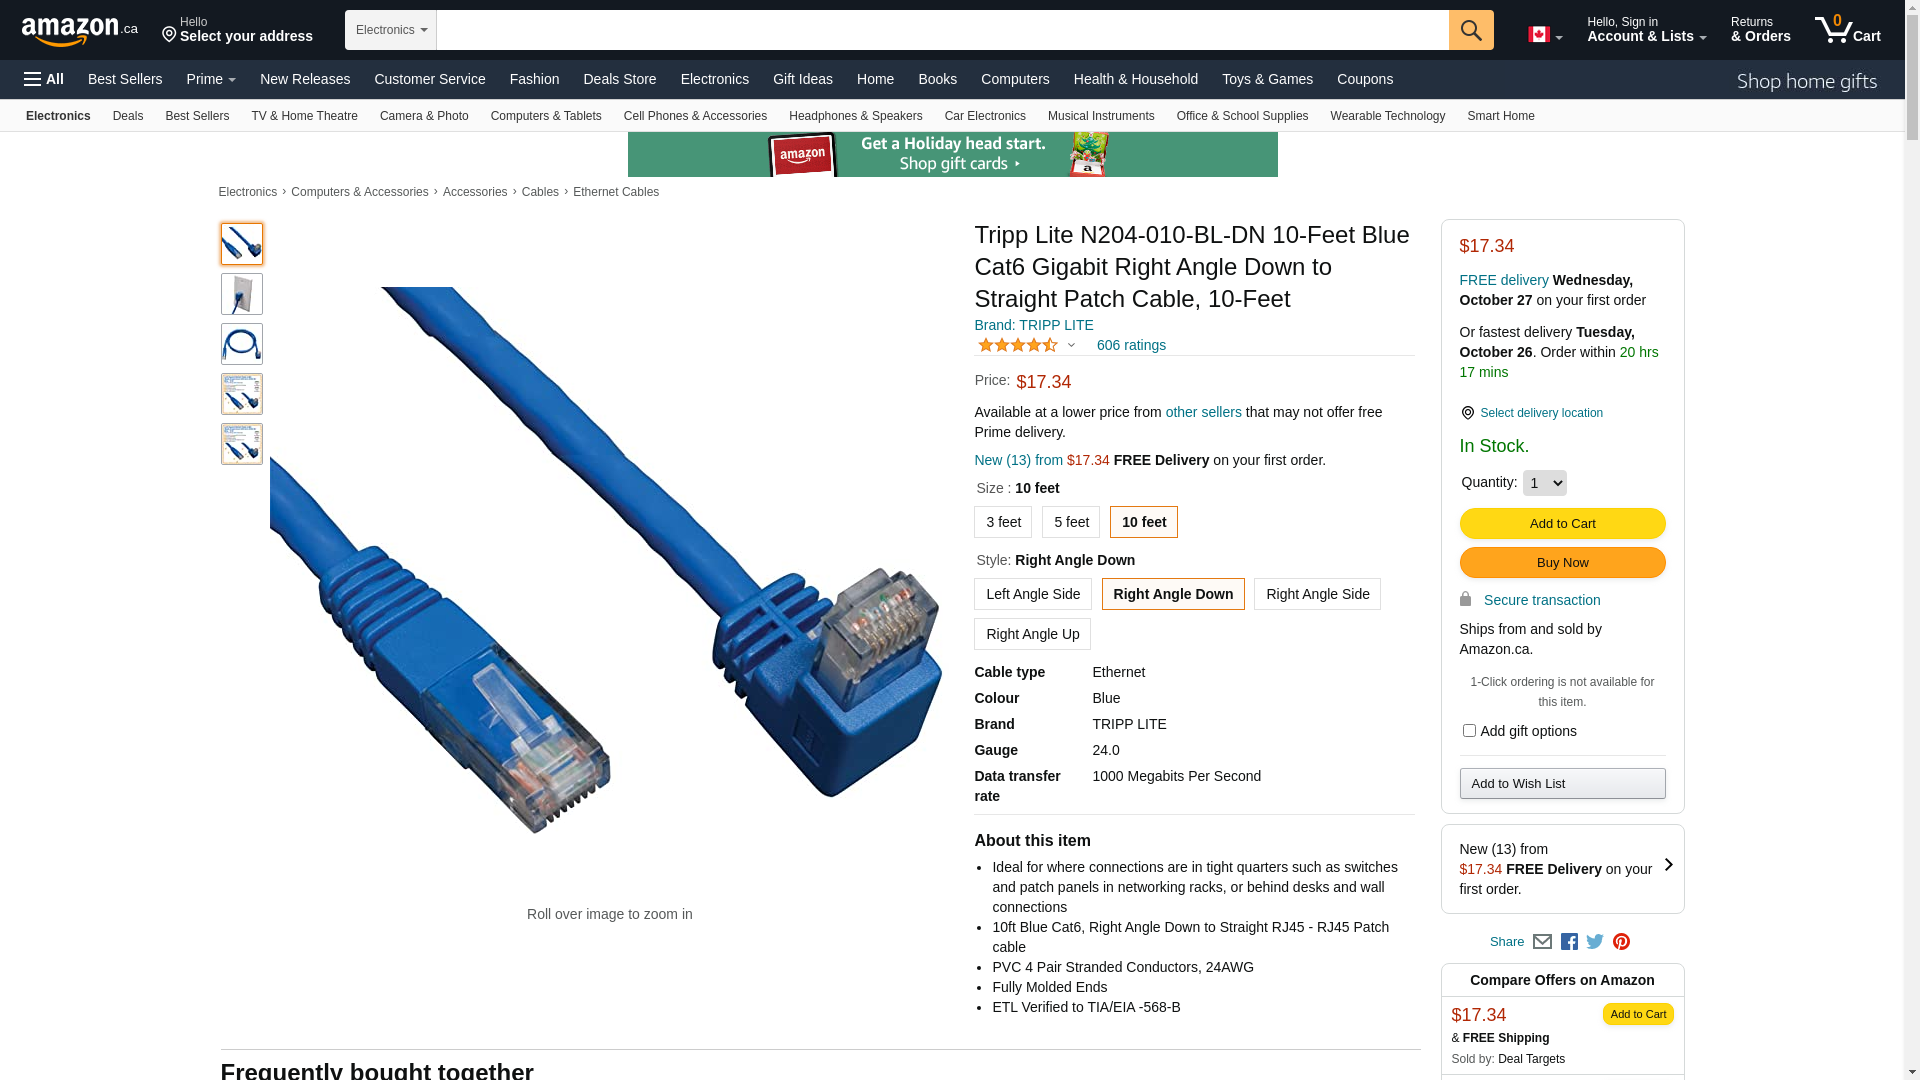Open the 606 ratings link

click(x=1131, y=345)
